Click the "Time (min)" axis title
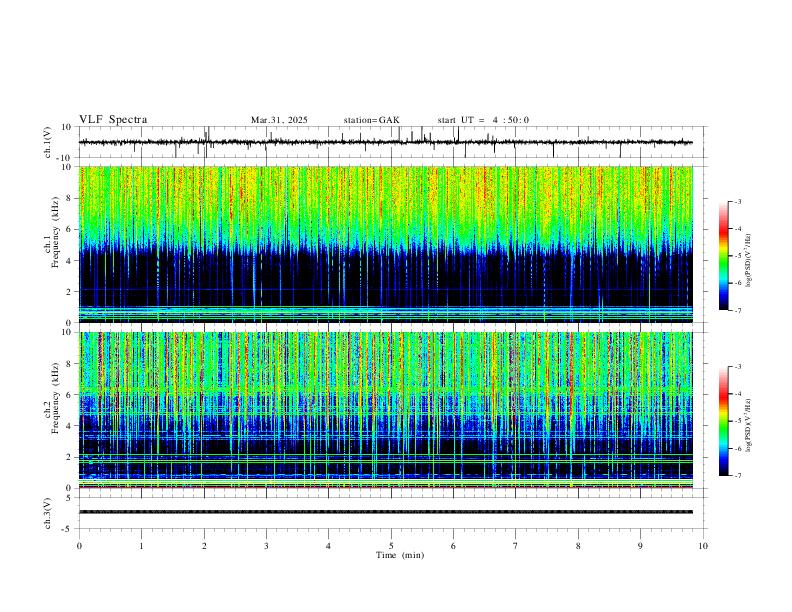This screenshot has width=792, height=612. (x=400, y=555)
